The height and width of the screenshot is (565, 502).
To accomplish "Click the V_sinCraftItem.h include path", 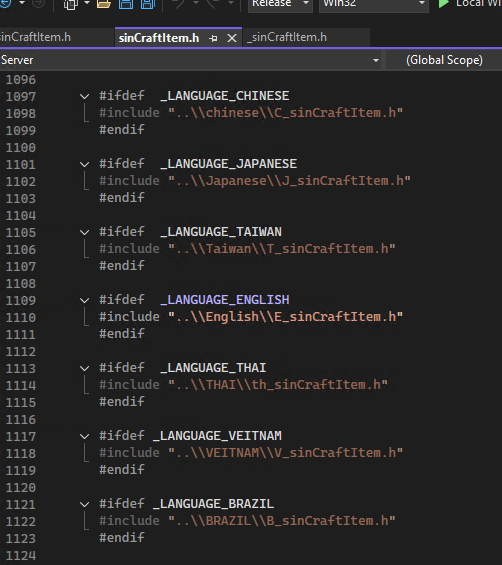I will pyautogui.click(x=285, y=453).
